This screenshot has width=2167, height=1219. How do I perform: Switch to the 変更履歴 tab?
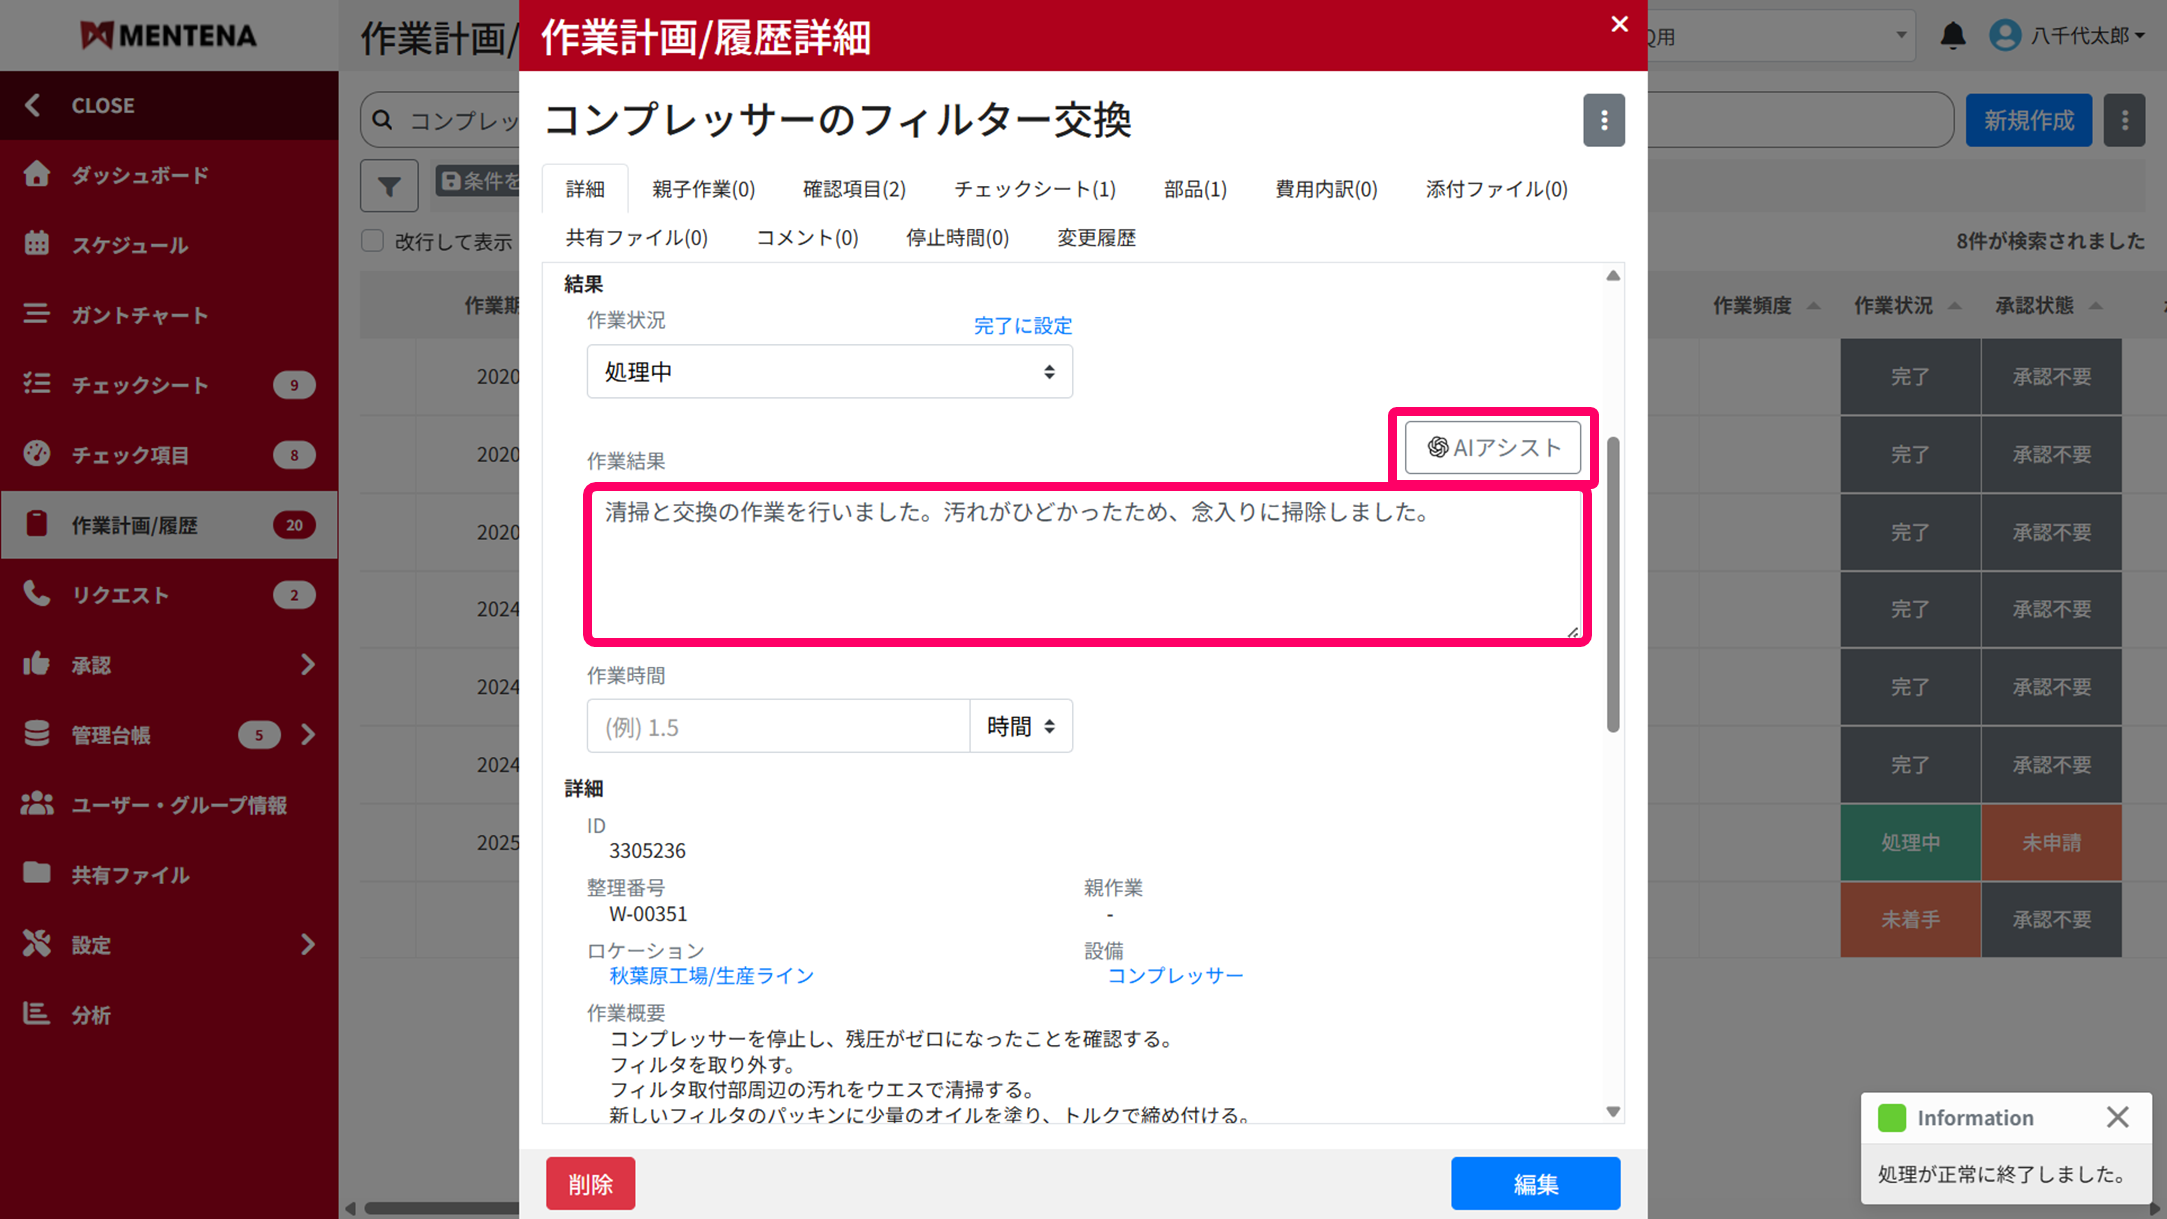click(x=1095, y=238)
